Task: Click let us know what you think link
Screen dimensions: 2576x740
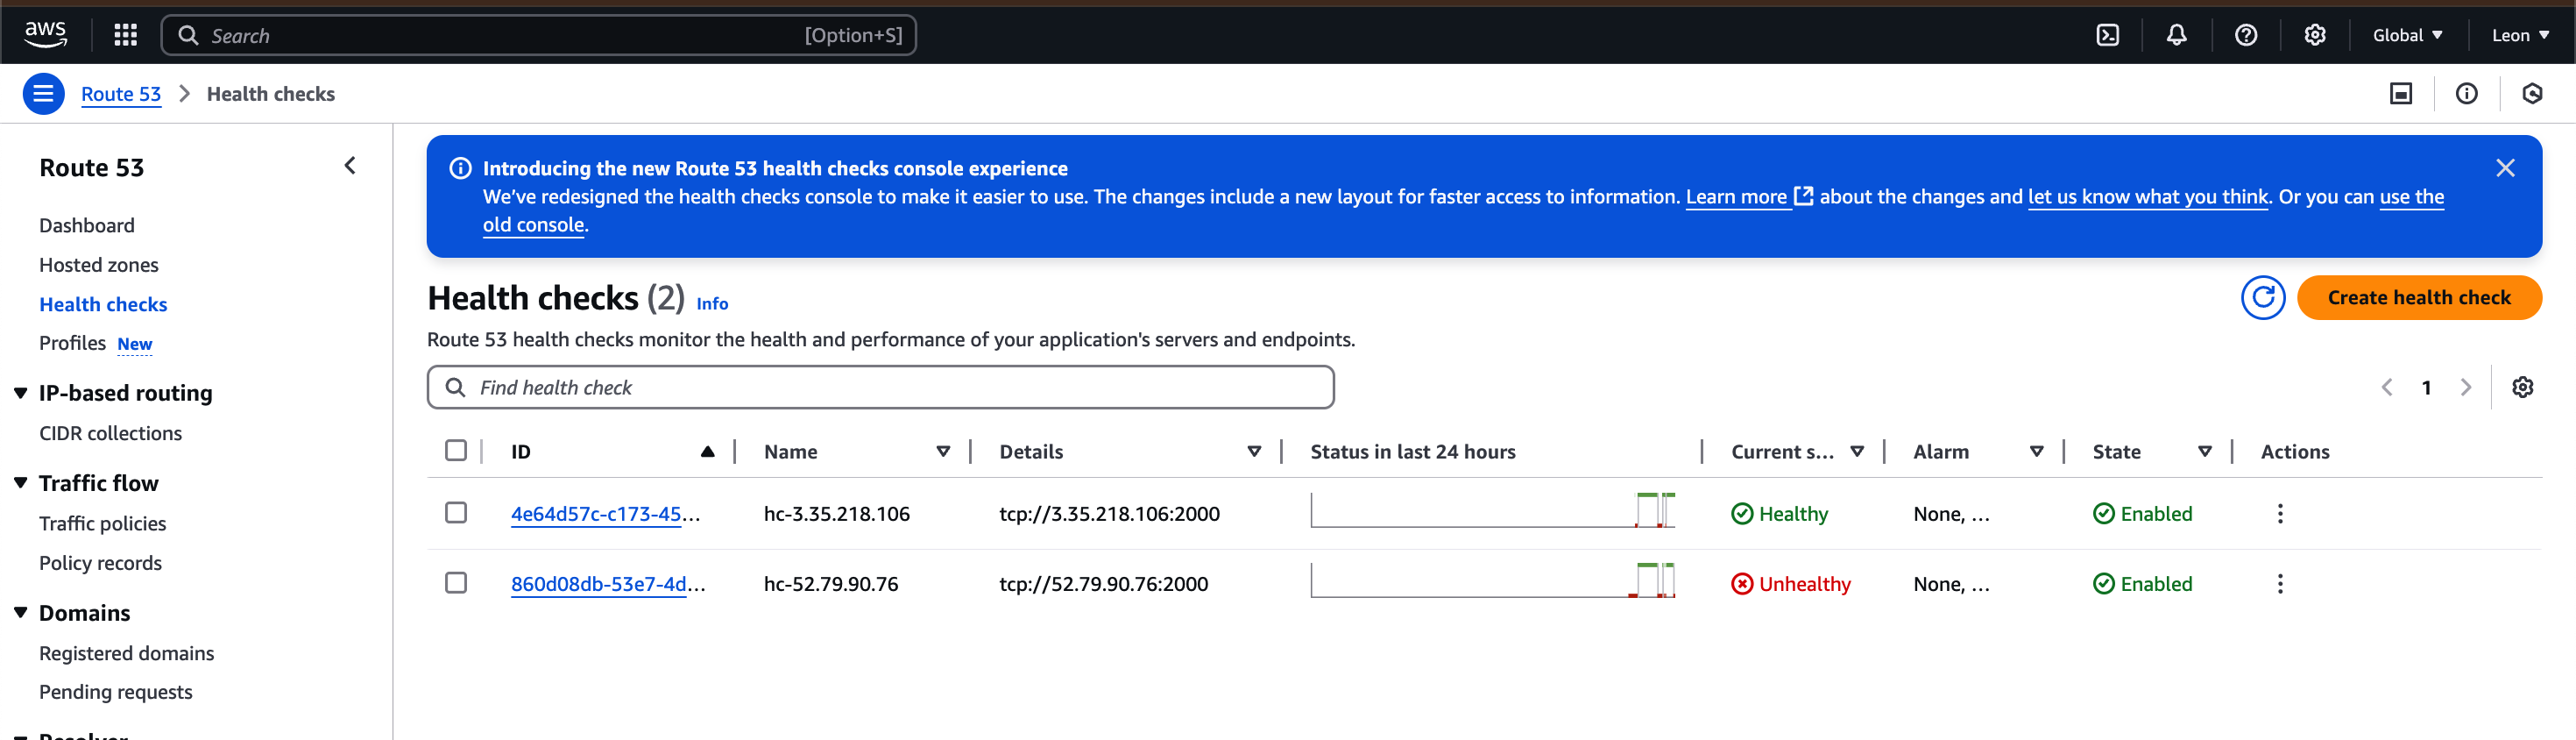Action: point(2148,197)
